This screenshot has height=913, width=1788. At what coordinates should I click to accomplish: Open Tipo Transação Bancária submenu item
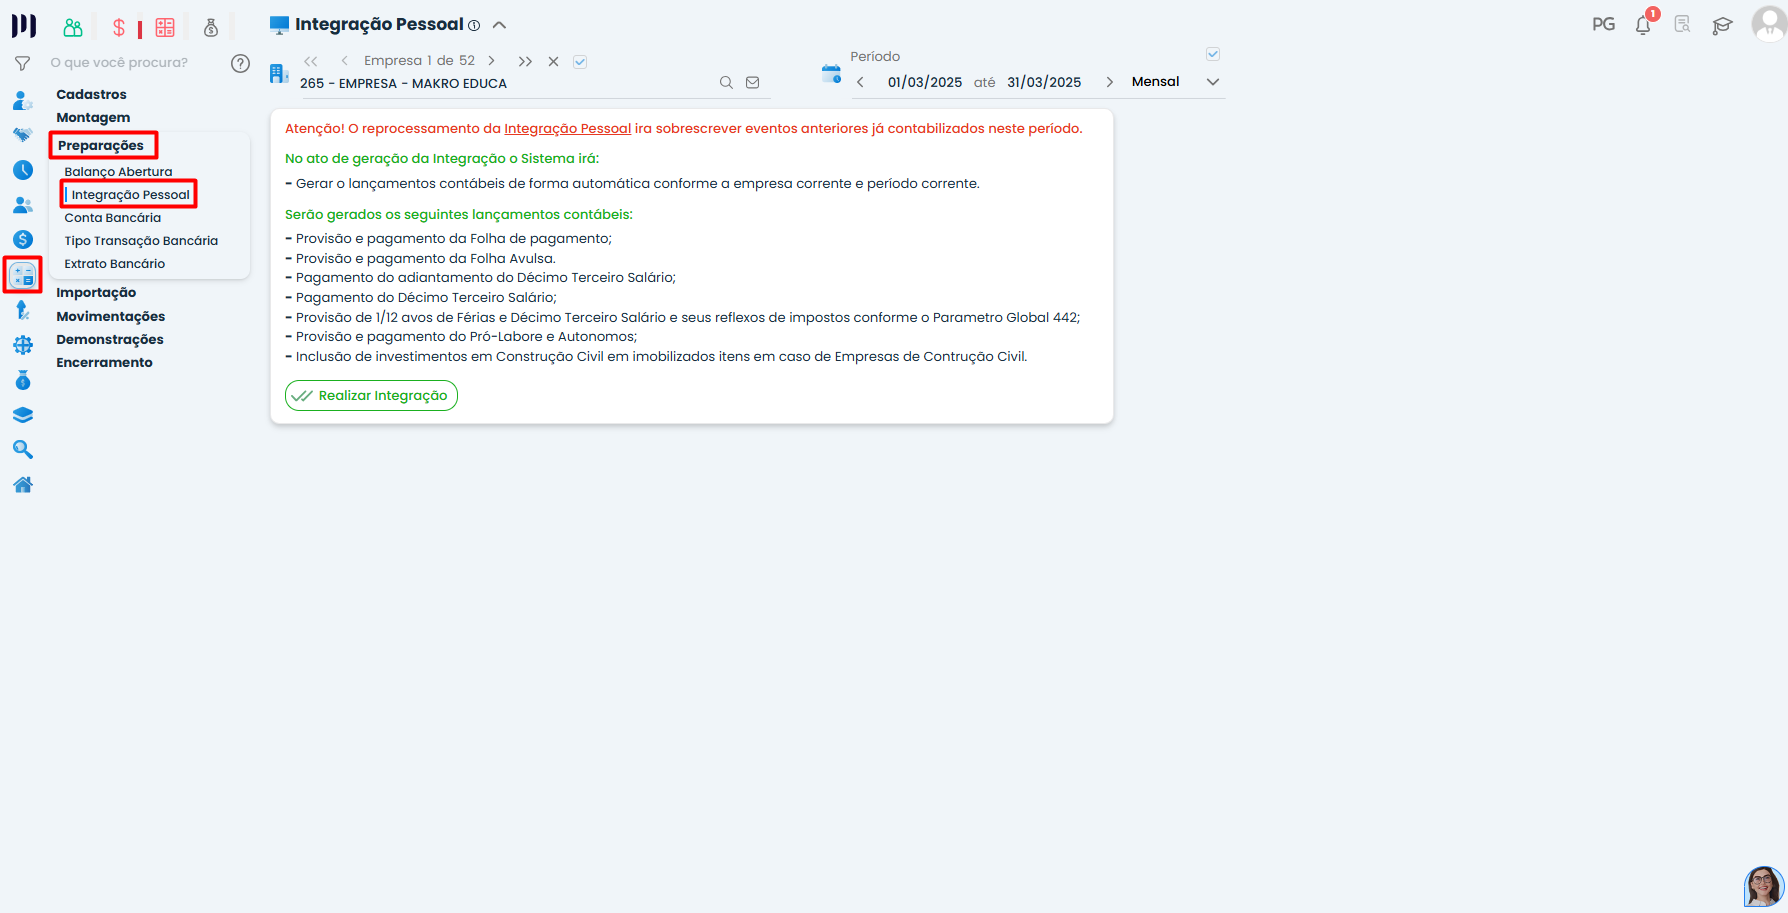[x=141, y=241]
